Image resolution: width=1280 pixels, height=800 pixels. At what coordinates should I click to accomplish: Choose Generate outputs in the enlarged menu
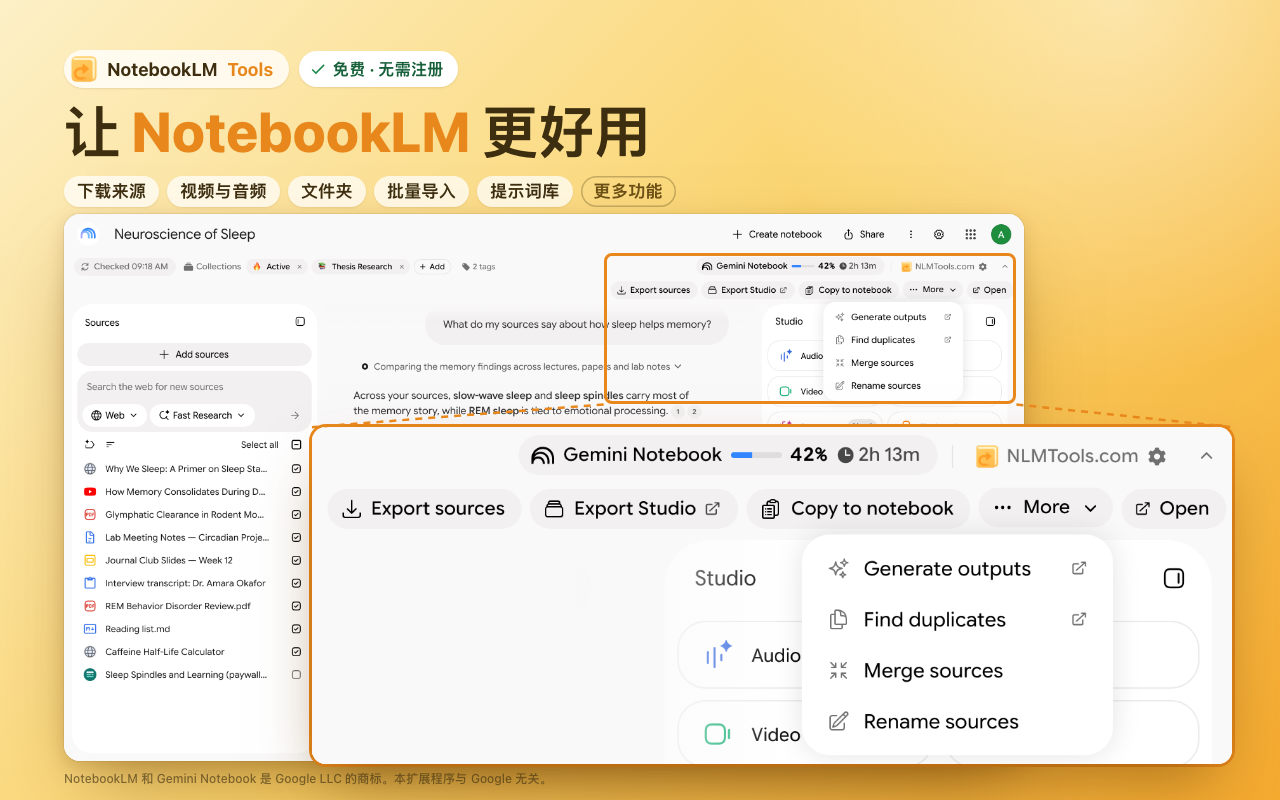click(958, 569)
